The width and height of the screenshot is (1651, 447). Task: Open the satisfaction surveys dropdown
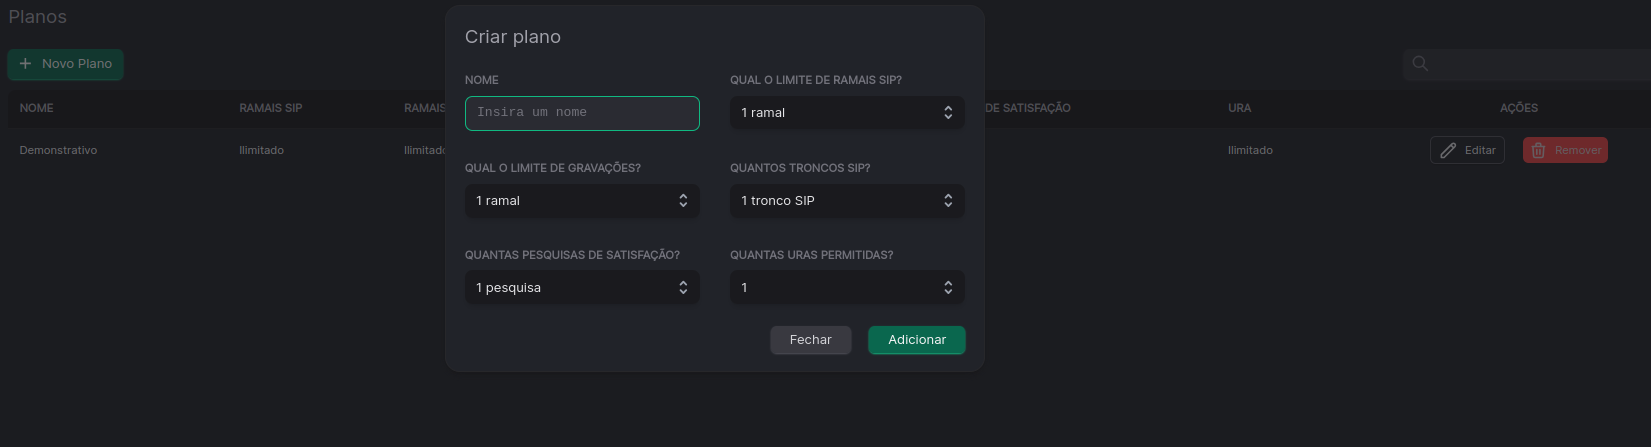coord(582,288)
